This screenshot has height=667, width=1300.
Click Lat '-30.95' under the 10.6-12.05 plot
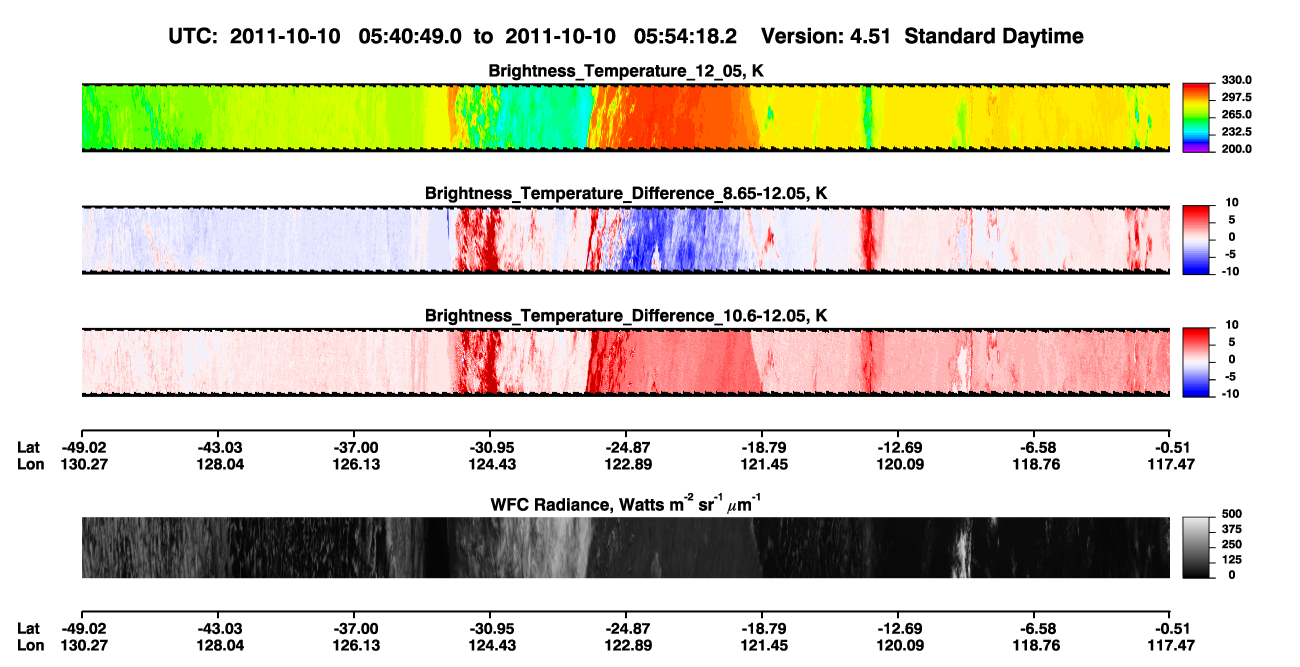pos(489,447)
